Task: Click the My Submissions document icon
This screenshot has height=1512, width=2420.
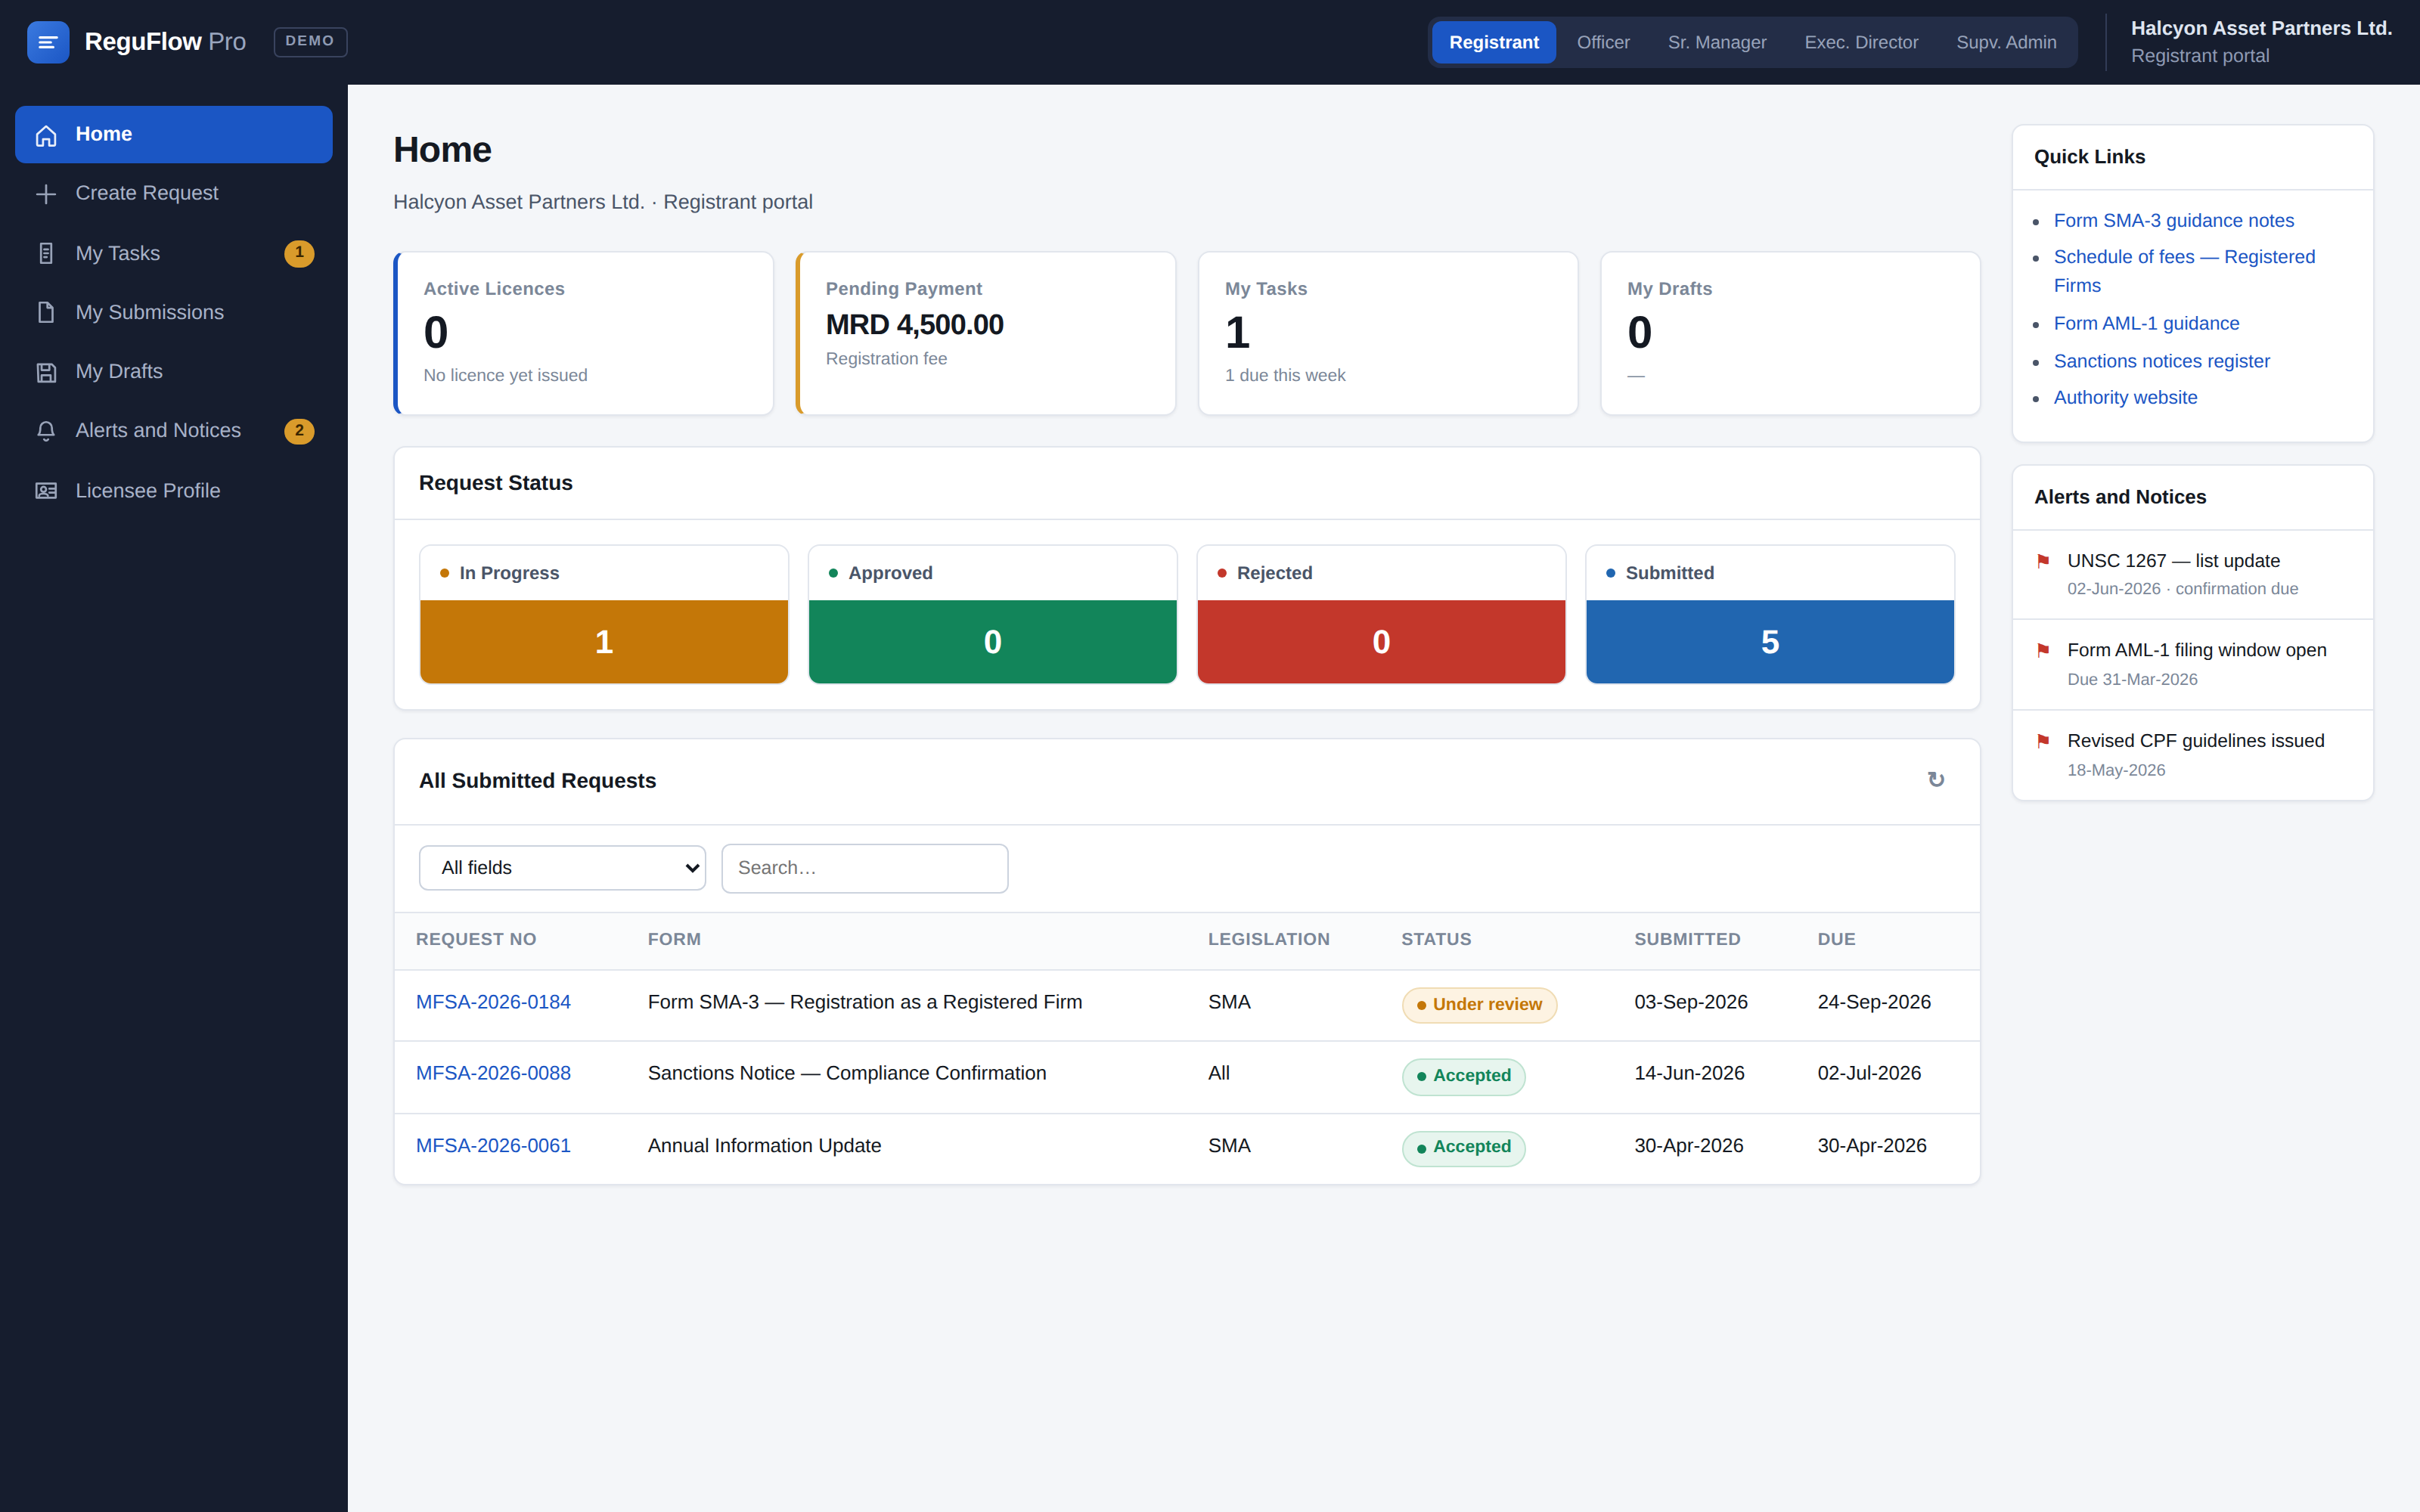Action: coord(46,313)
